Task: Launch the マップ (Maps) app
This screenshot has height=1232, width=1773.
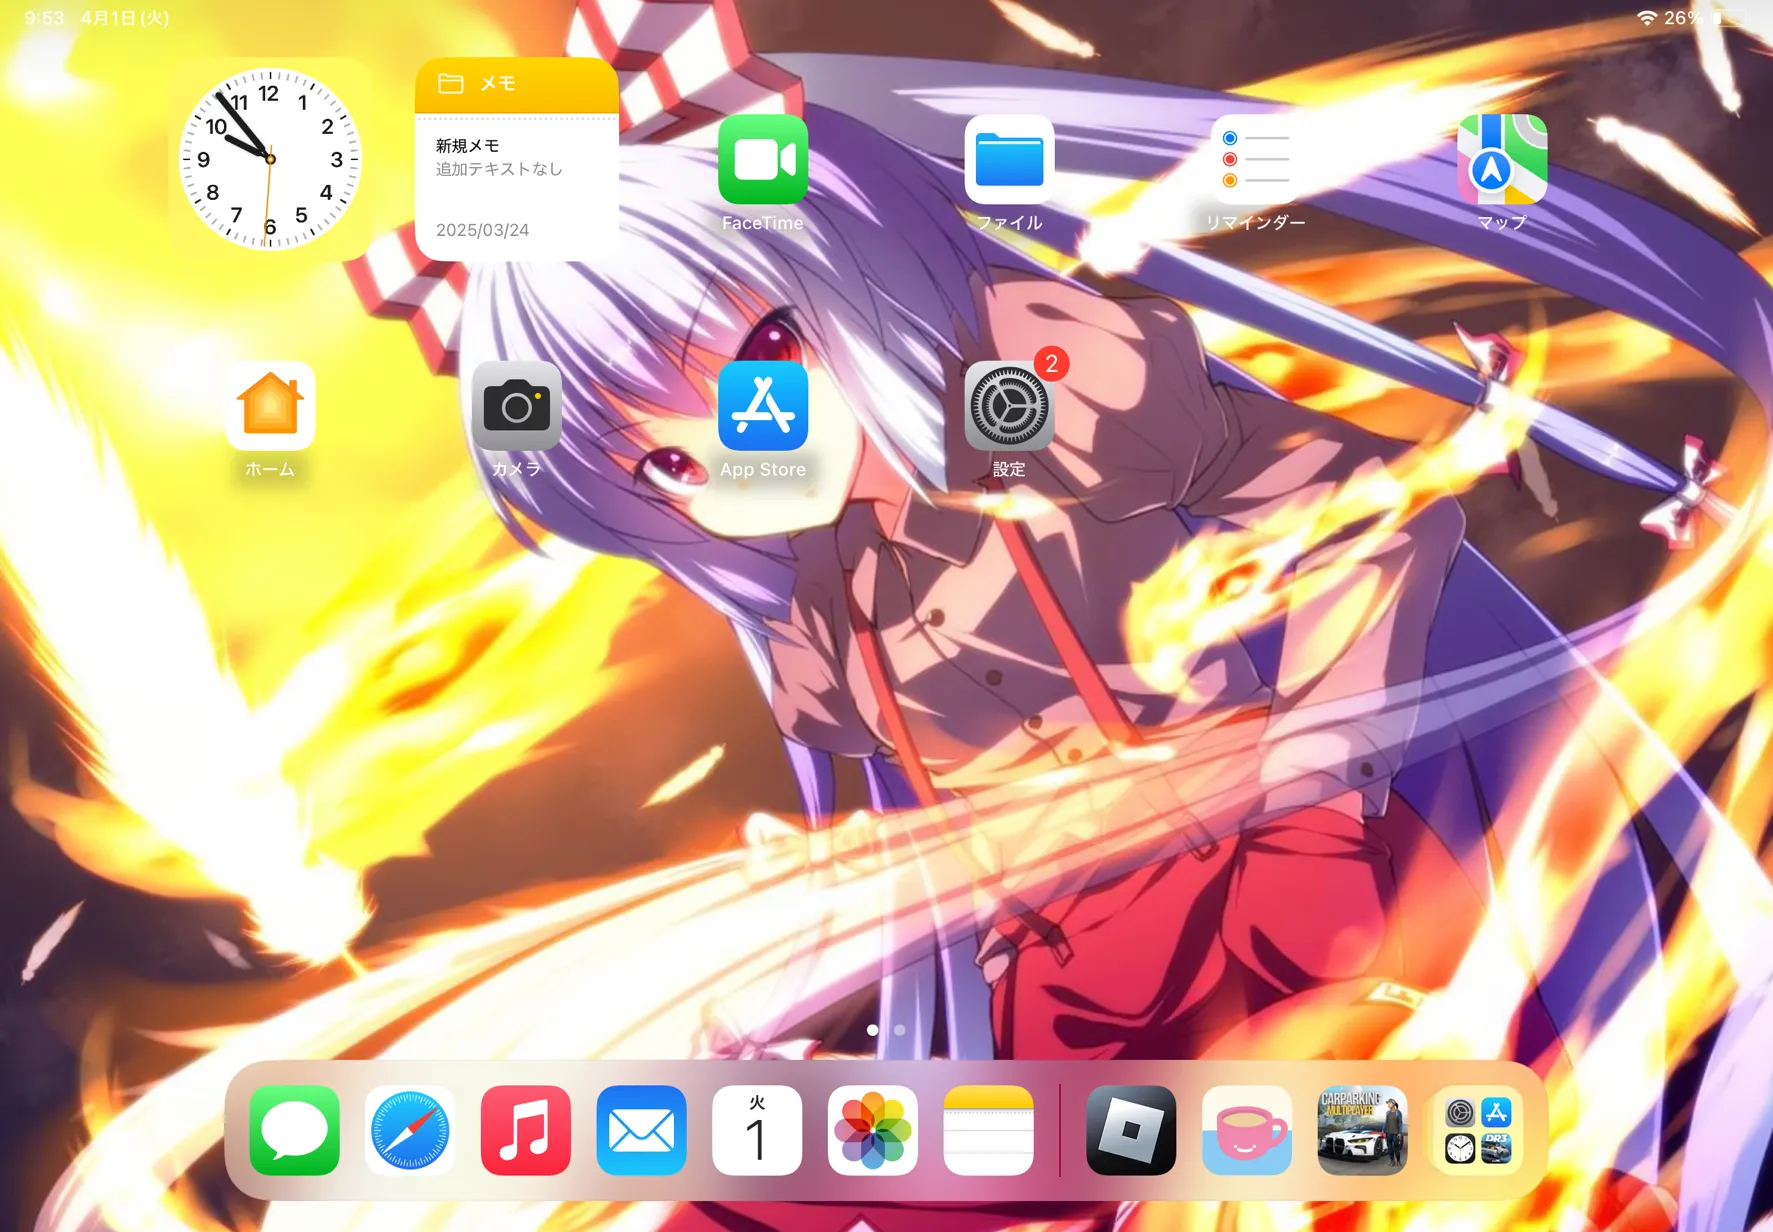Action: 1502,160
